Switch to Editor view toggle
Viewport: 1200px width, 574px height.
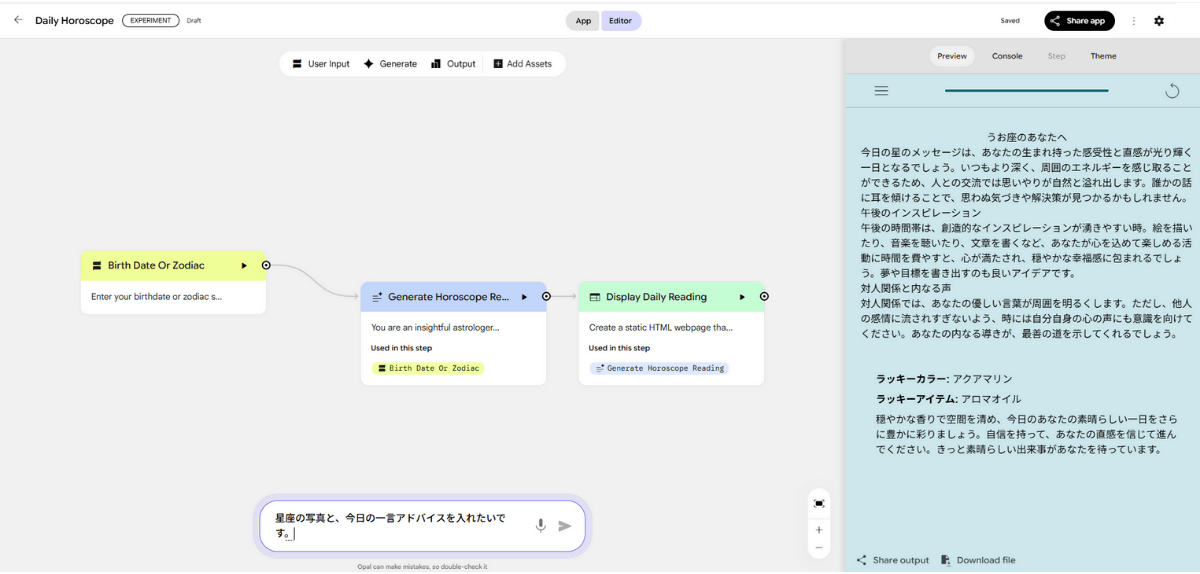tap(621, 21)
